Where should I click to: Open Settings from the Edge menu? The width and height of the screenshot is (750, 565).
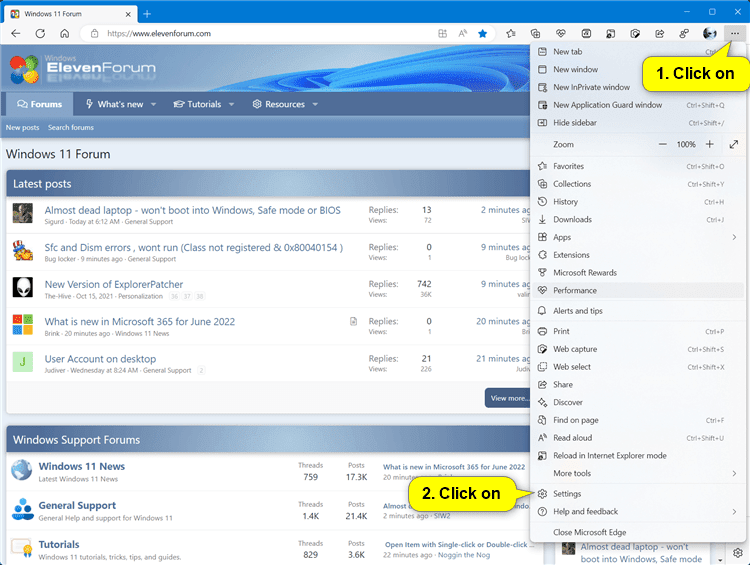(638, 493)
